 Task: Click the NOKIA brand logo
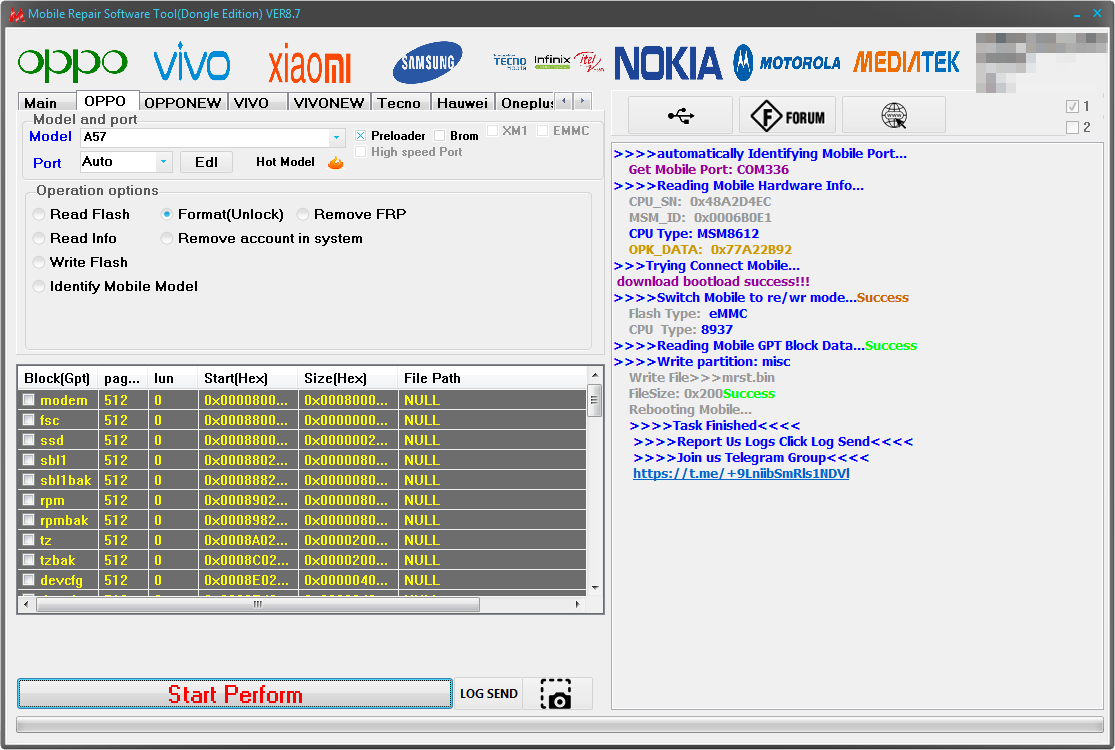(x=668, y=63)
